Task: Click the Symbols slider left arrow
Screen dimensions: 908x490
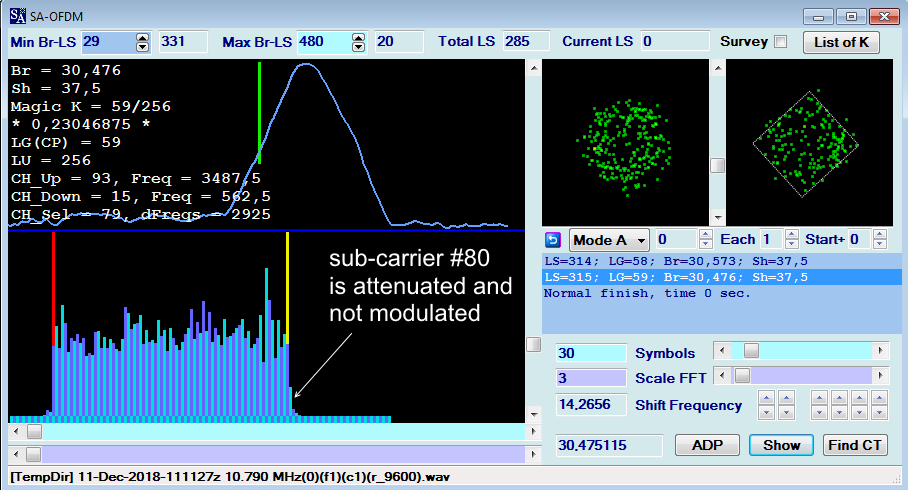Action: (722, 350)
